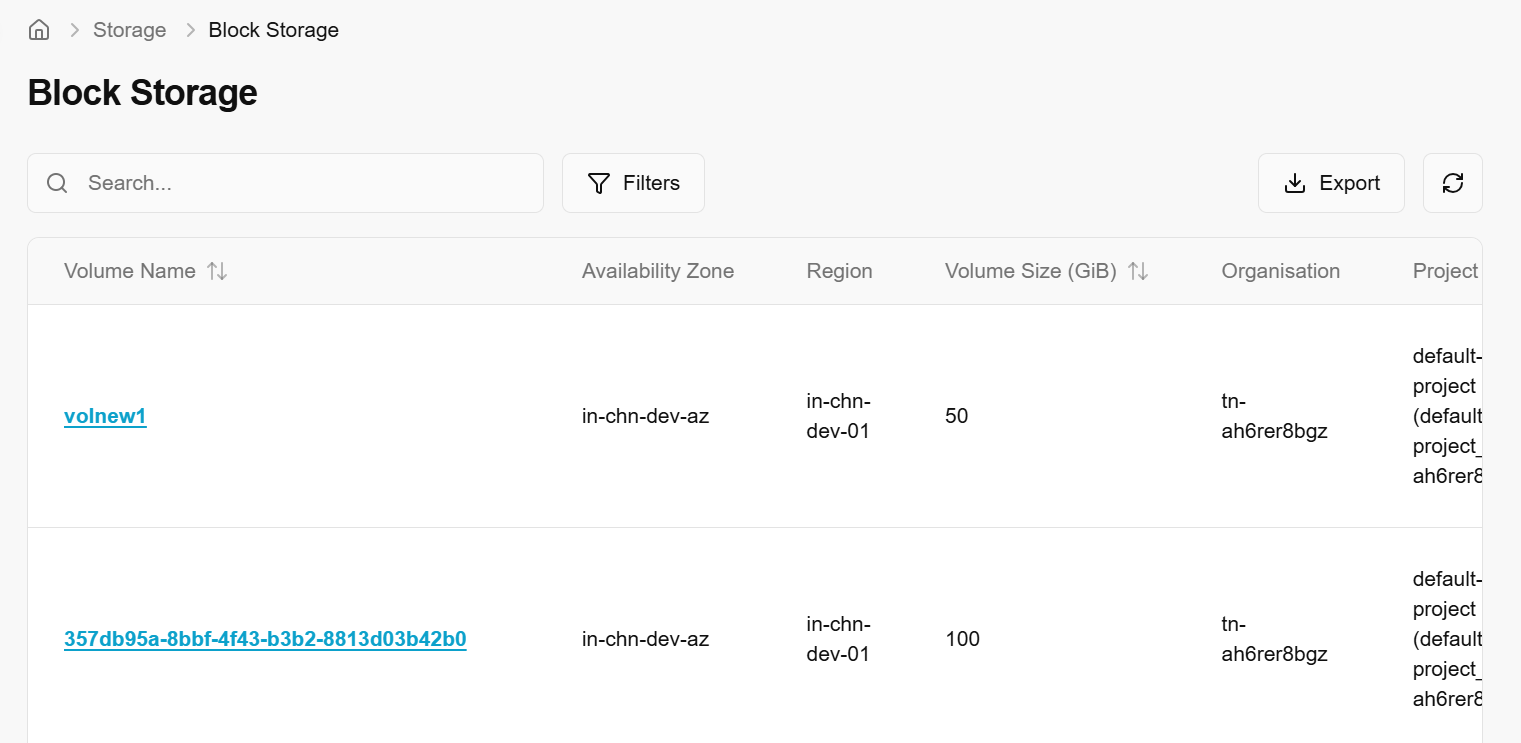The image size is (1521, 743).
Task: Click the Availability Zone column header
Action: click(x=657, y=271)
